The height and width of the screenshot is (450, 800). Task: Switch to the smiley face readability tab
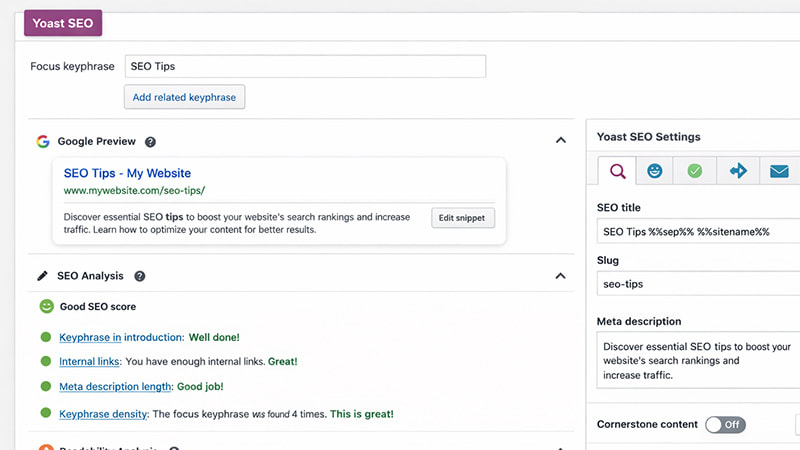coord(655,171)
